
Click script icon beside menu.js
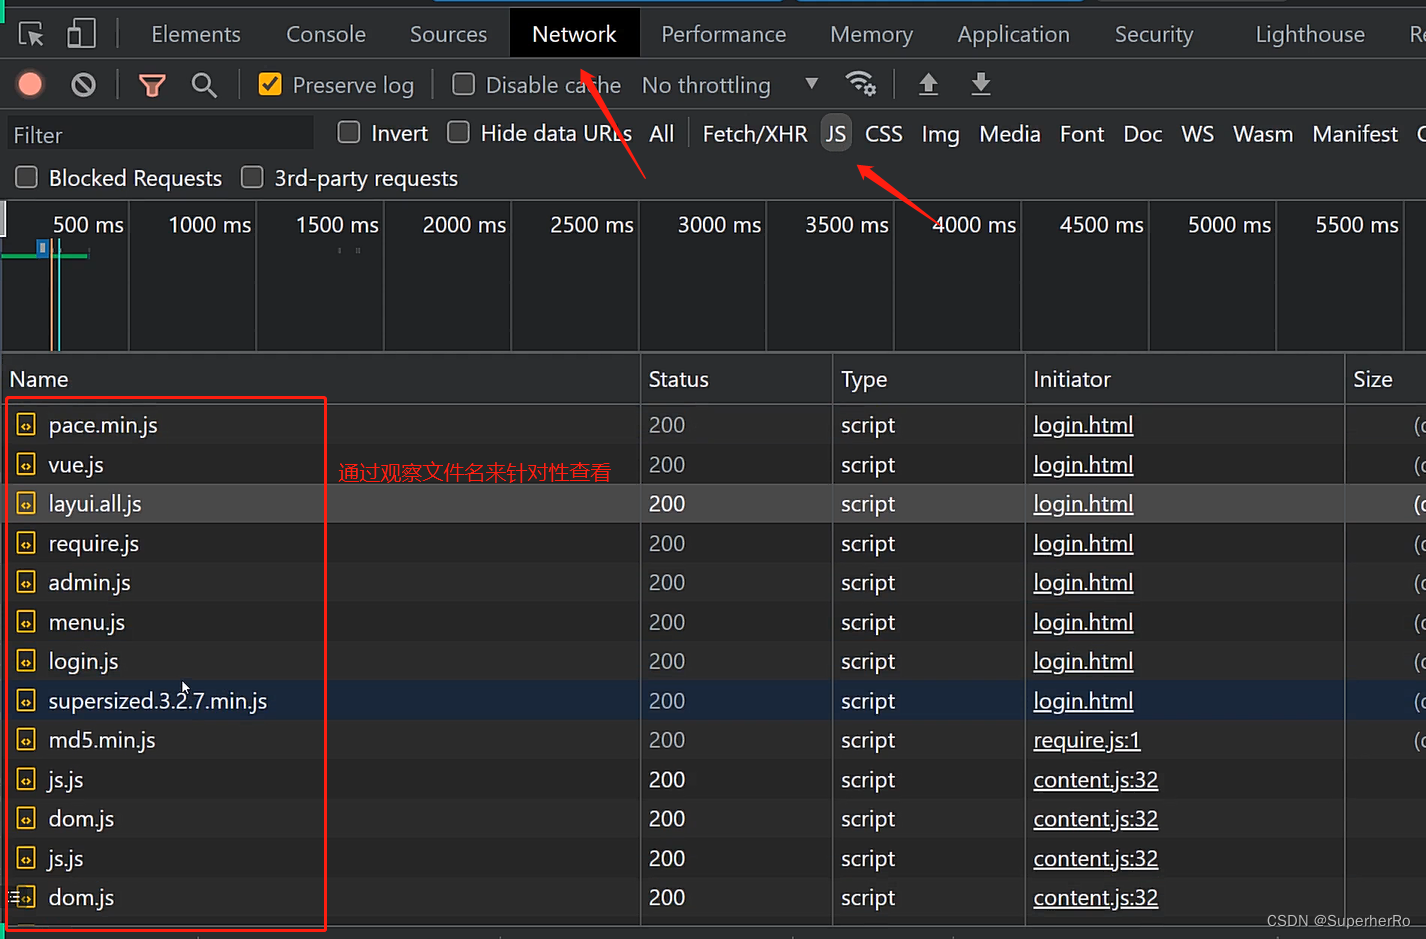coord(26,623)
